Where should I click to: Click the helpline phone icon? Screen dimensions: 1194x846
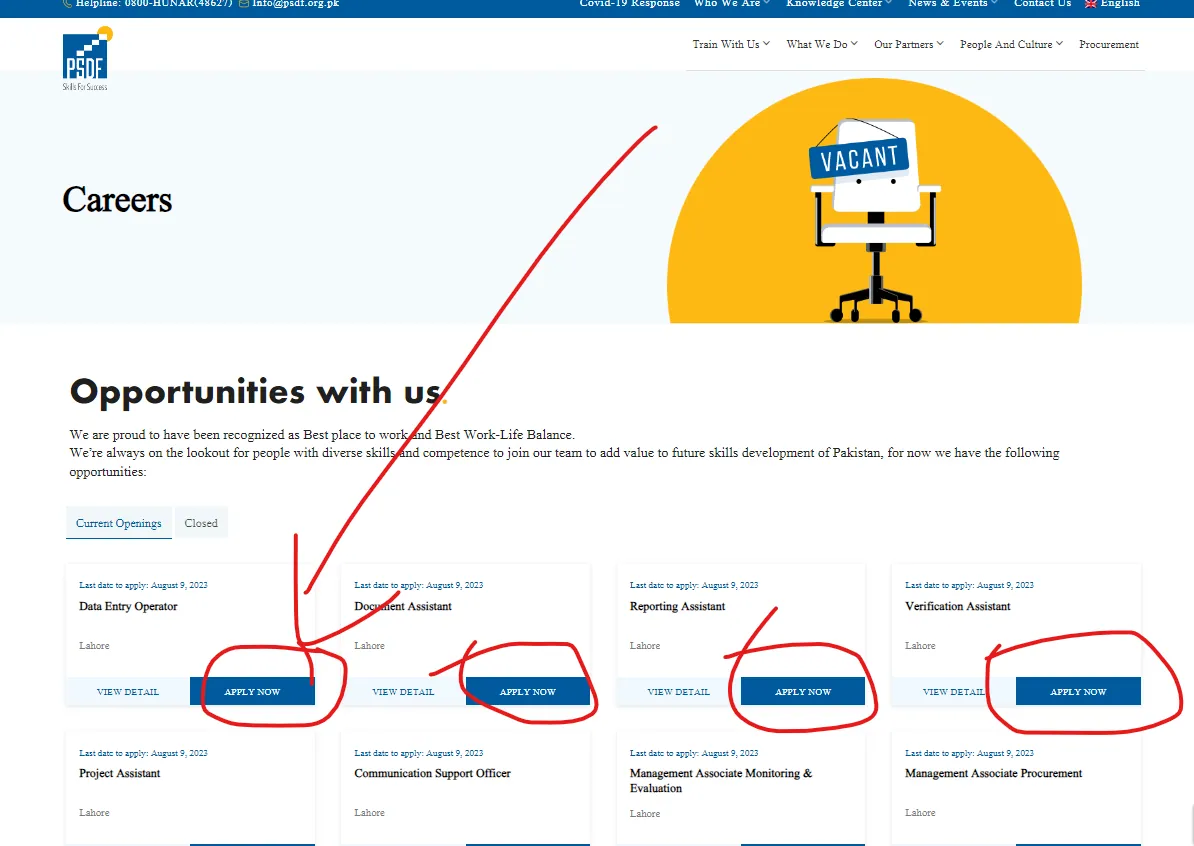(x=67, y=3)
